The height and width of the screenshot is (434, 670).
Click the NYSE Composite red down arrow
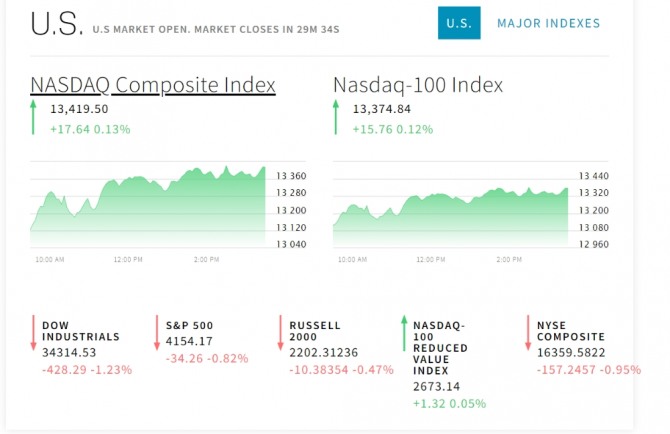coord(527,333)
